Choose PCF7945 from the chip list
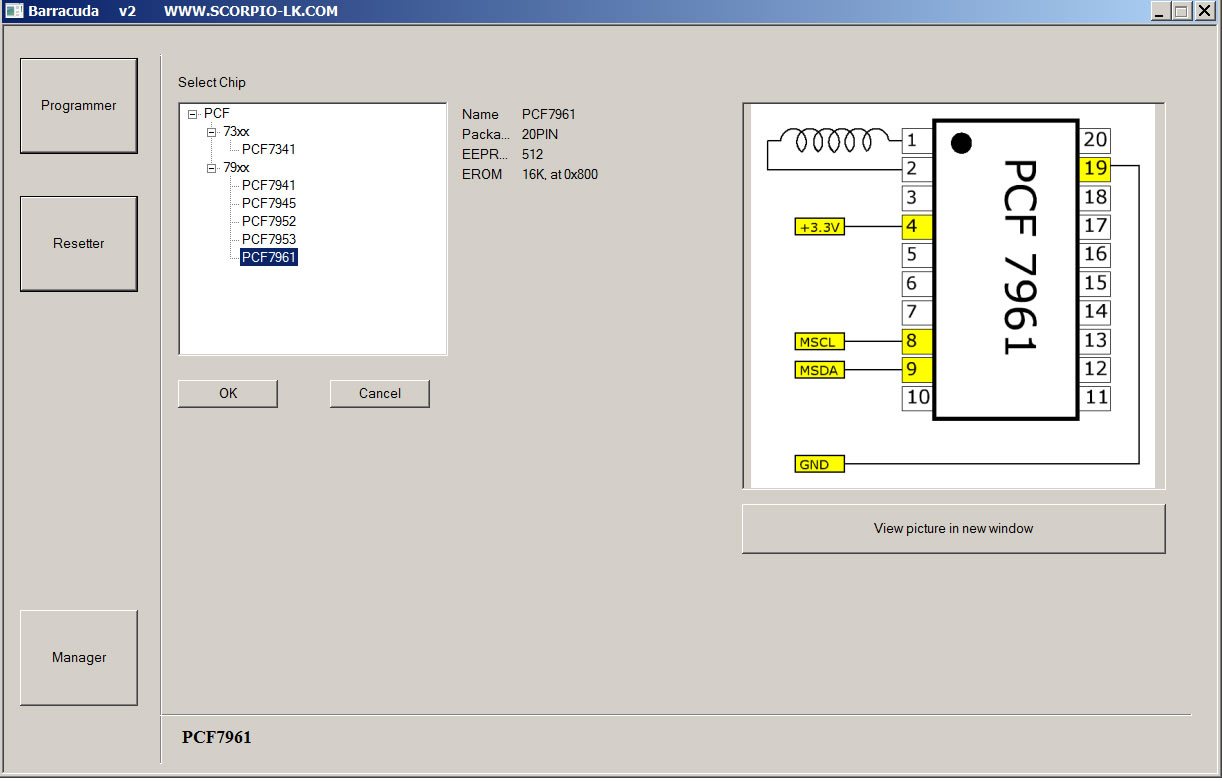This screenshot has height=781, width=1222. point(268,204)
